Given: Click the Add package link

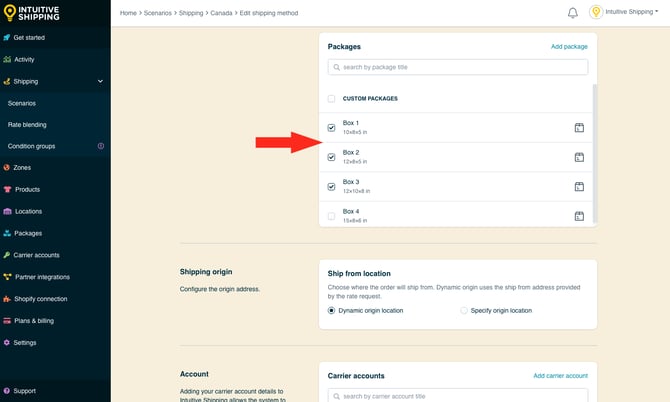Looking at the screenshot, I should (569, 47).
